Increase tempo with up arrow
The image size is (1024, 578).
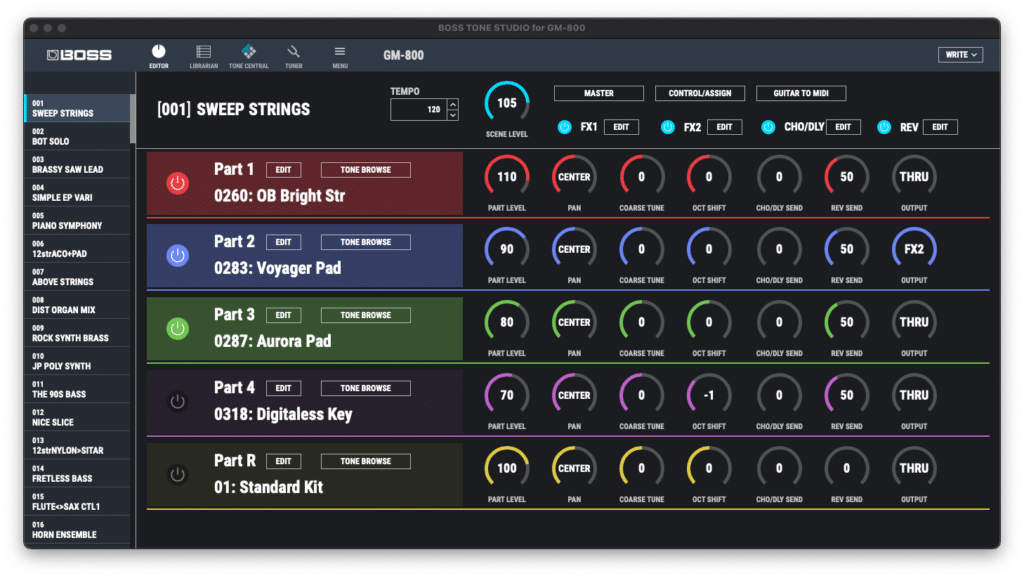coord(453,104)
